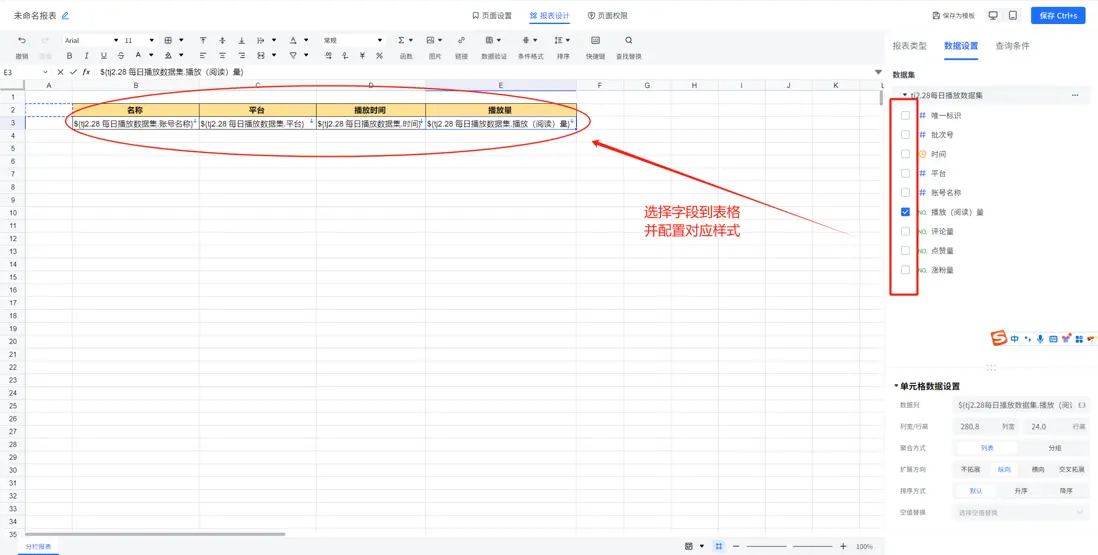Cancel formula edit with X icon

[x=60, y=71]
